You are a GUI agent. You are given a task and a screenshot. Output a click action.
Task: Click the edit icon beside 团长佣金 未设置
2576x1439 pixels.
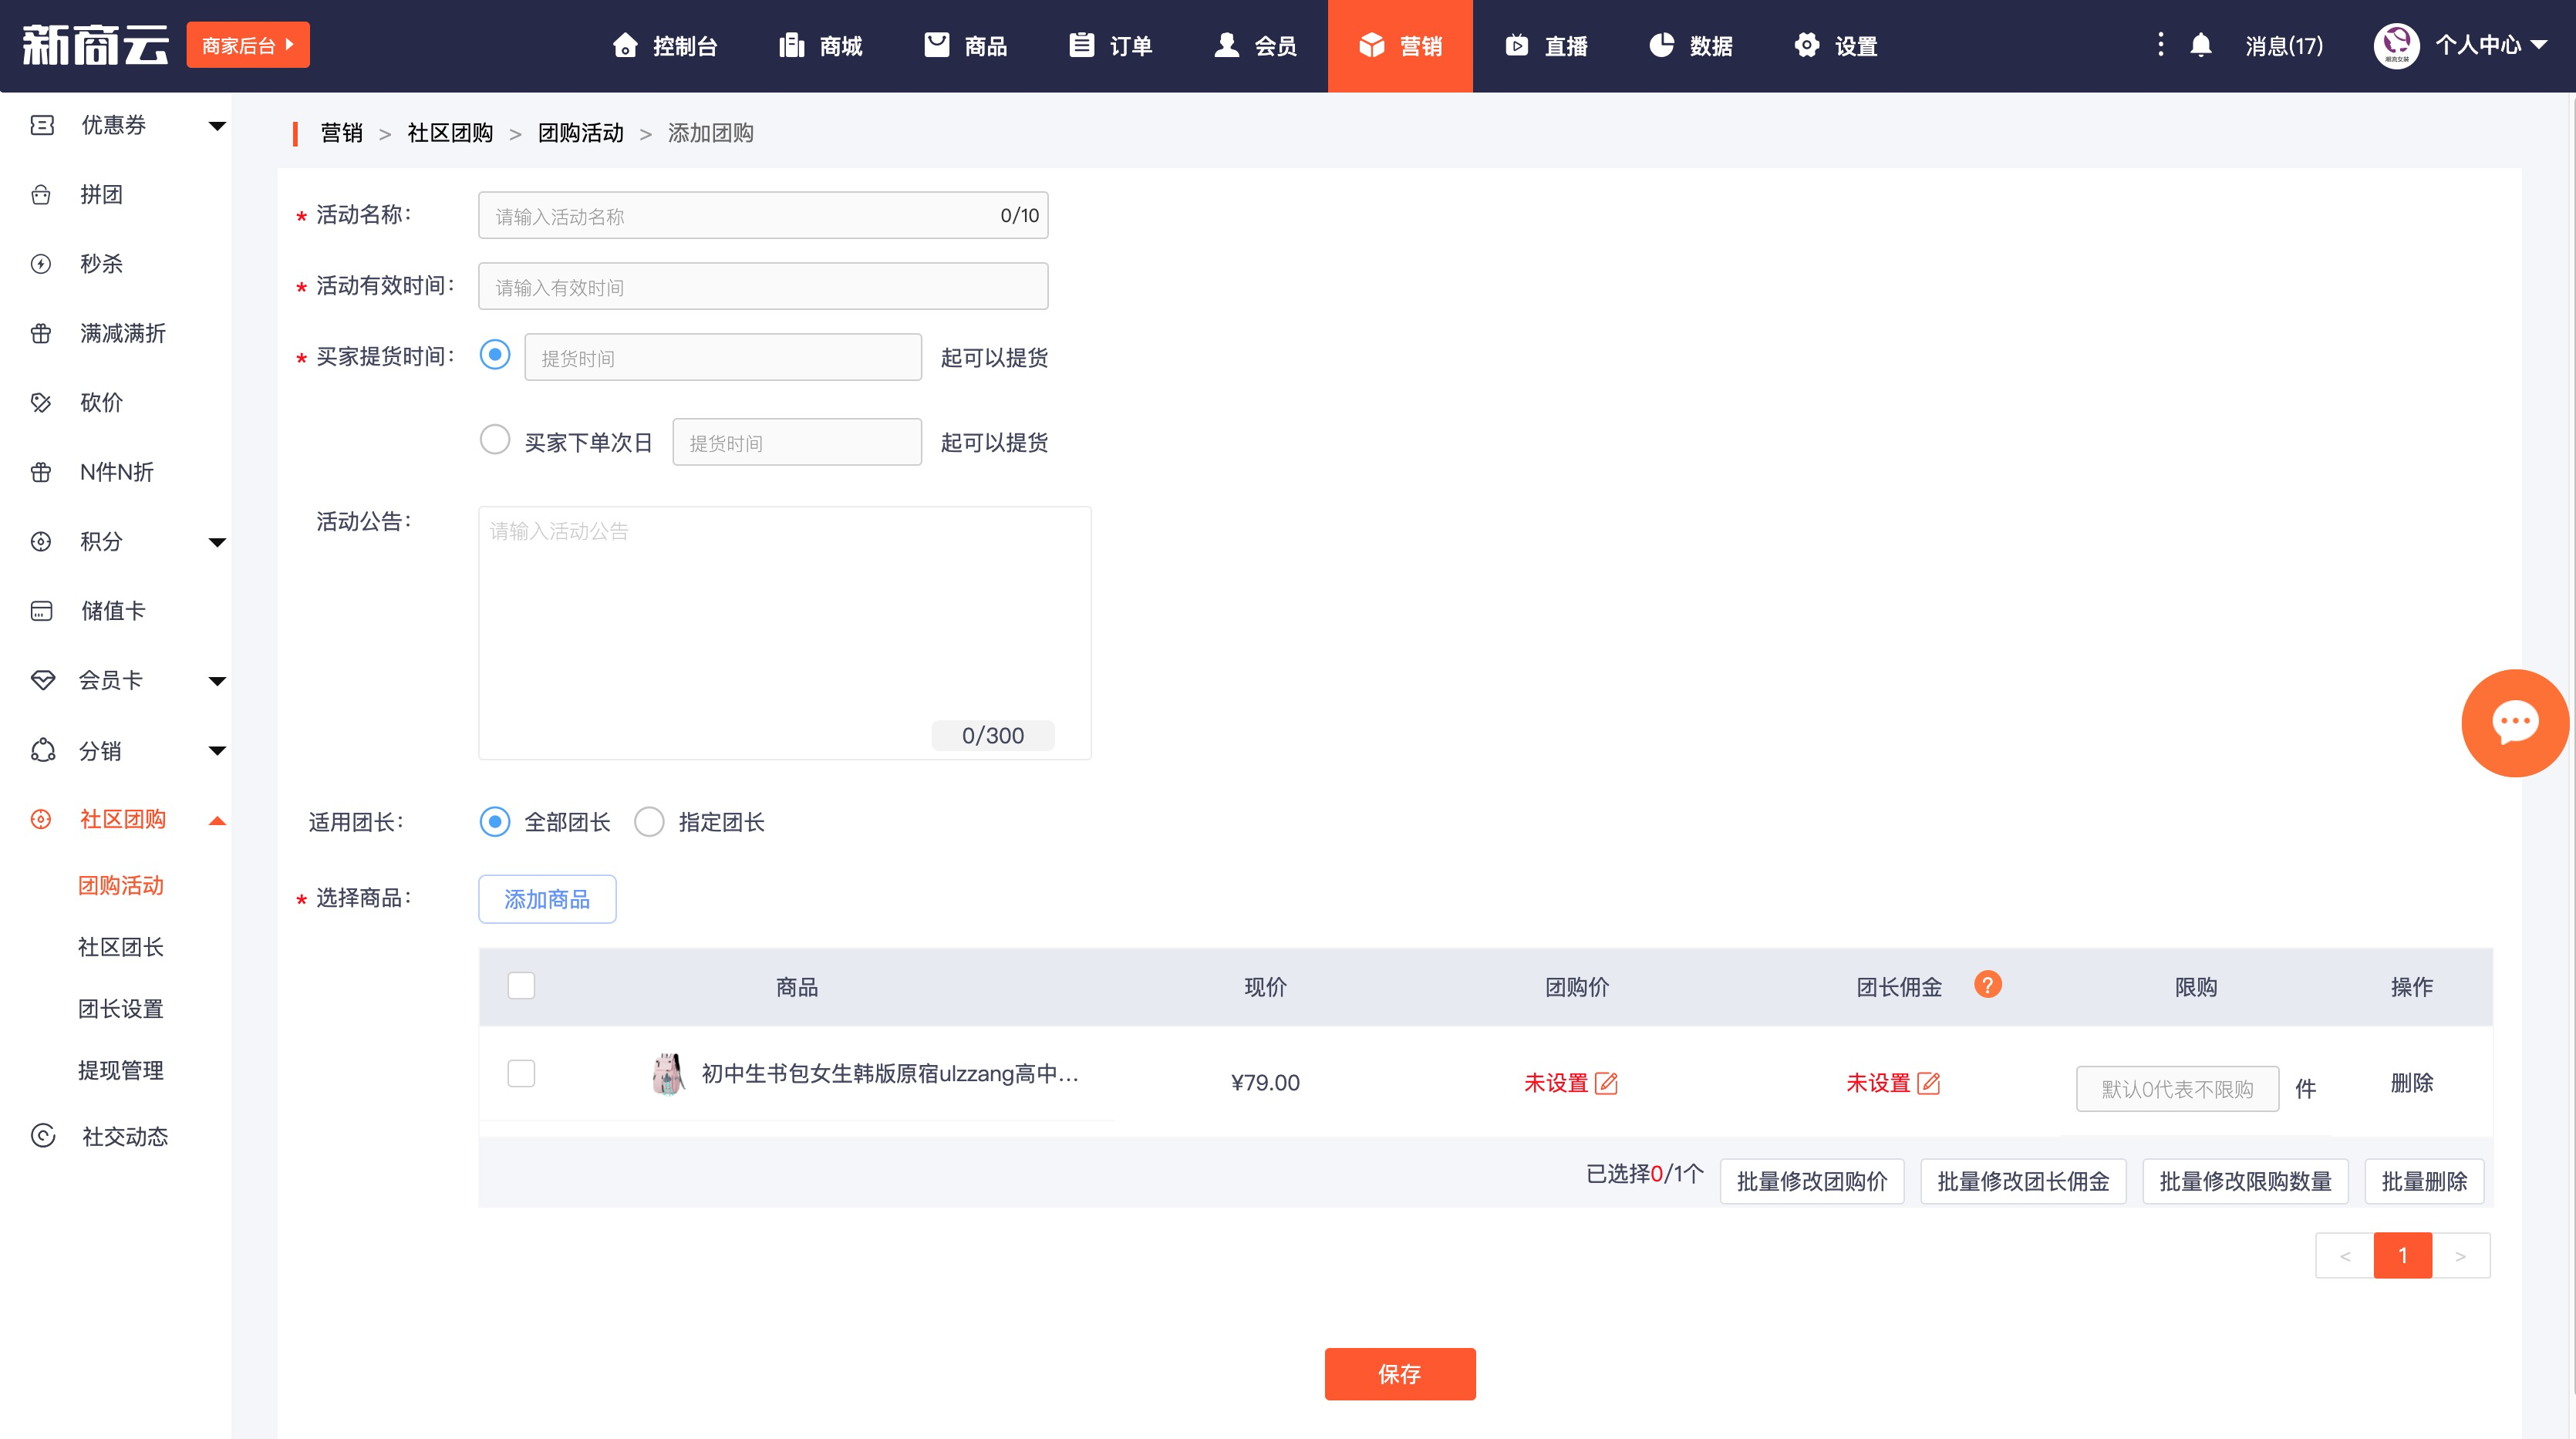coord(1929,1083)
